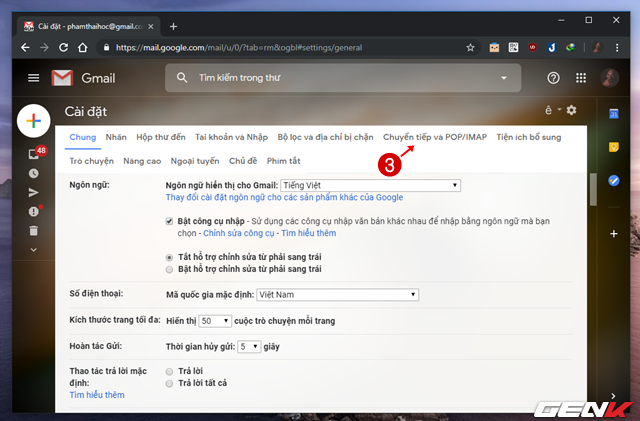Switch to 'Chuyển tiếp và POP/IMAP' tab

(x=435, y=137)
